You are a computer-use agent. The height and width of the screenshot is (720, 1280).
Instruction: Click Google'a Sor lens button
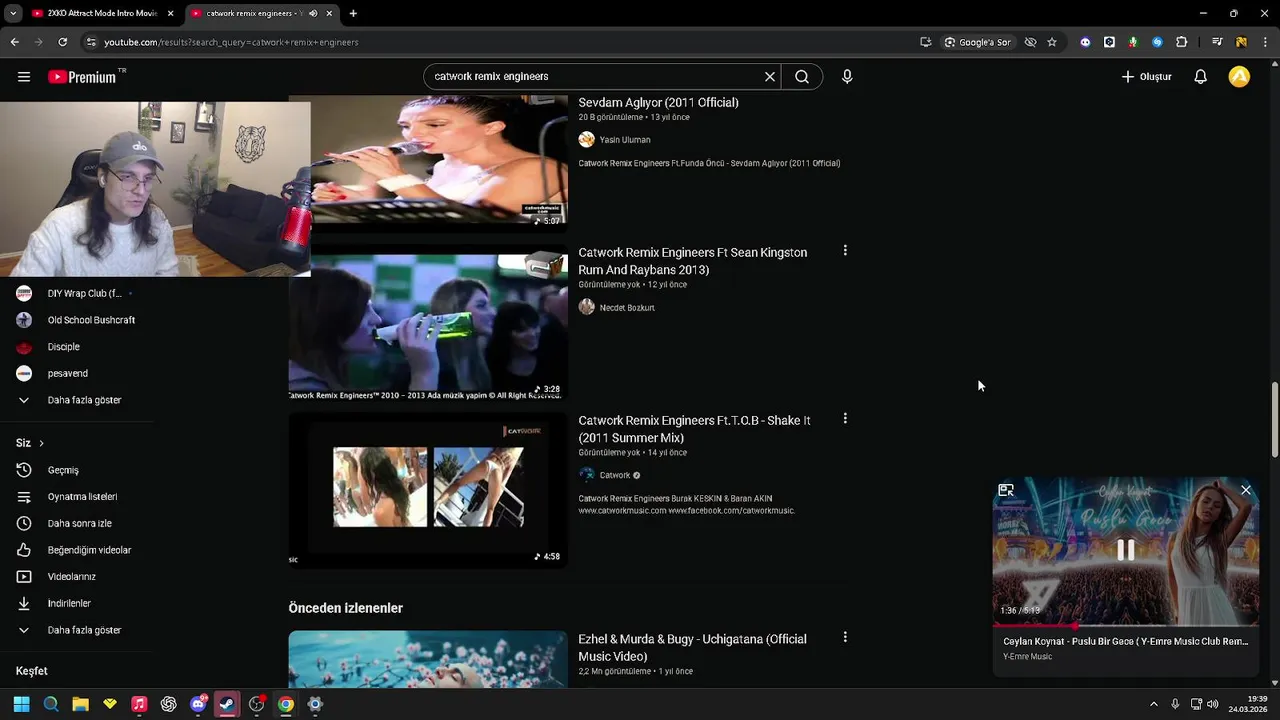[x=978, y=42]
